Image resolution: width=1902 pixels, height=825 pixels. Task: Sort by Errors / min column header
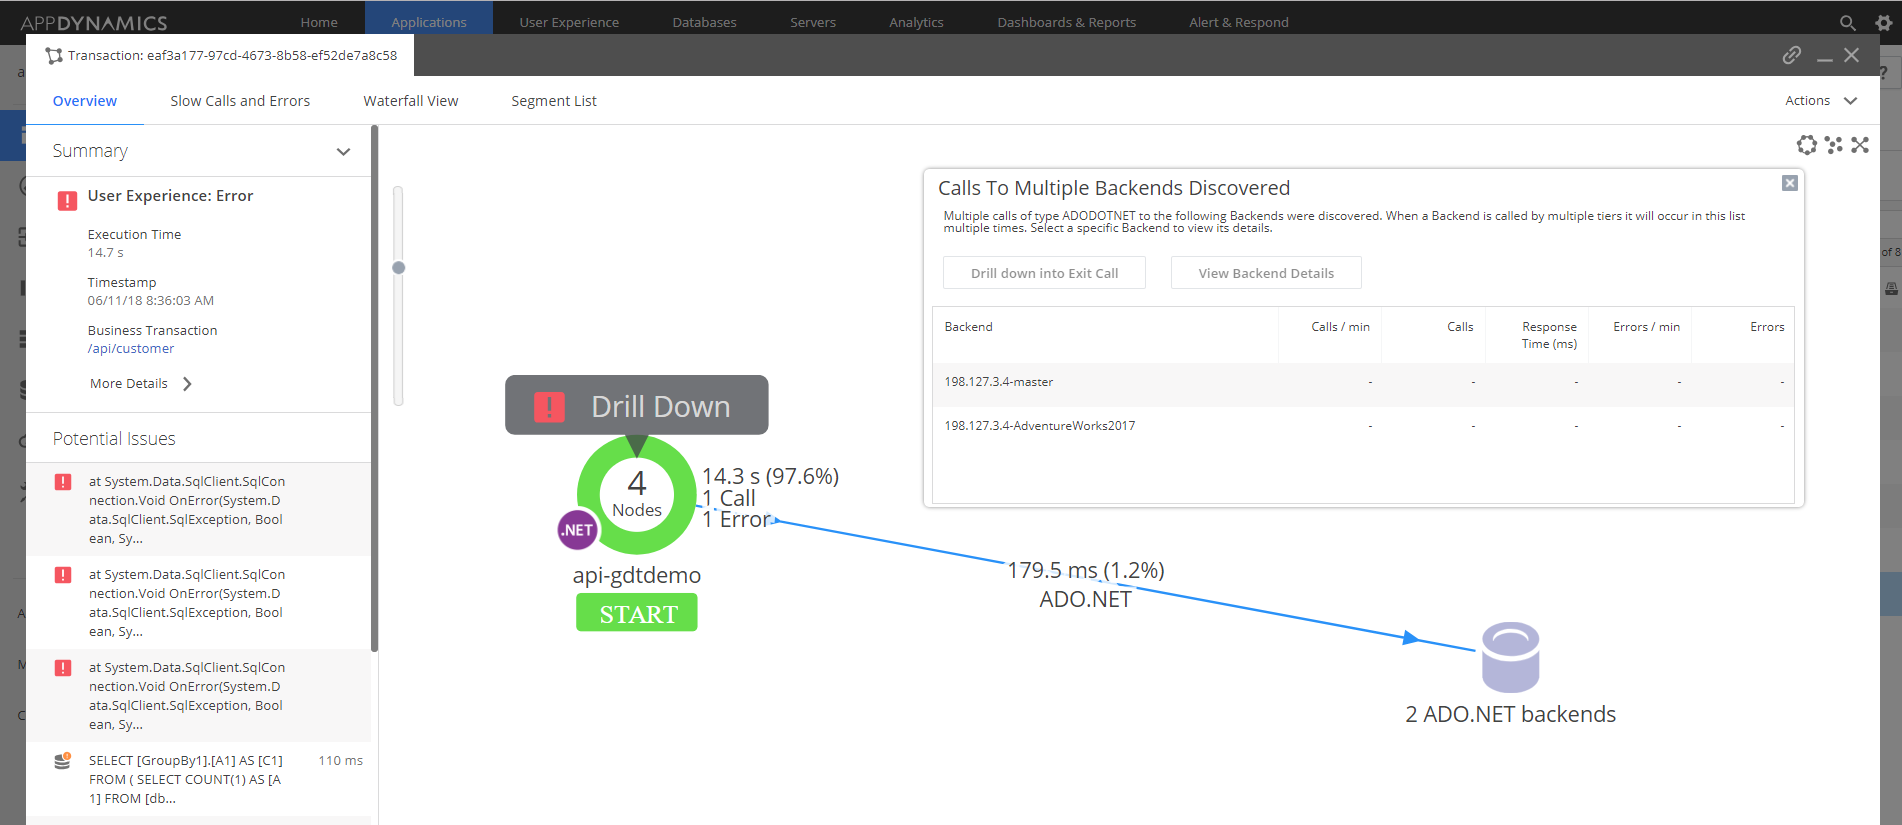tap(1646, 327)
